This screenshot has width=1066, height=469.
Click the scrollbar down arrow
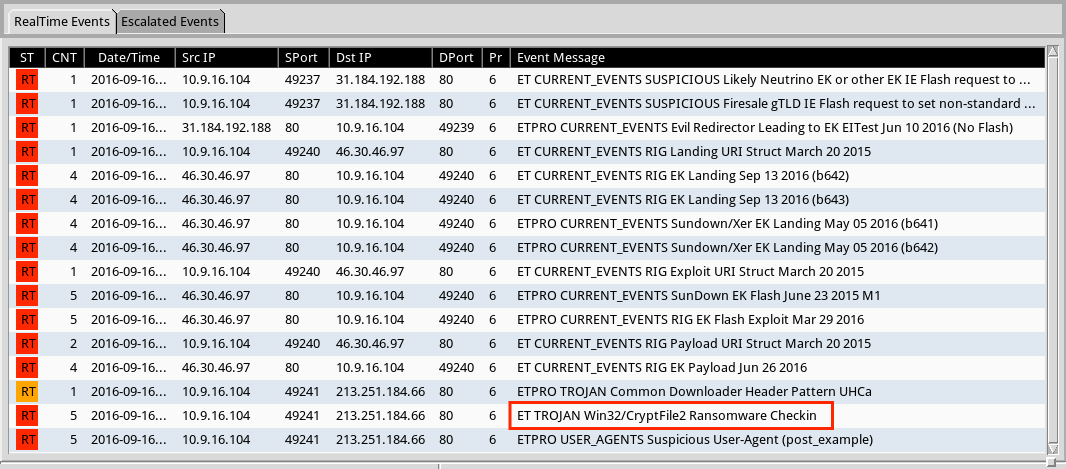pyautogui.click(x=1051, y=448)
